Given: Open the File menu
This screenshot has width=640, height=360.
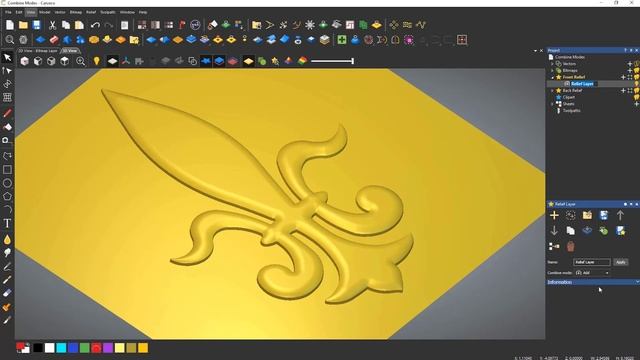Looking at the screenshot, I should tap(8, 12).
